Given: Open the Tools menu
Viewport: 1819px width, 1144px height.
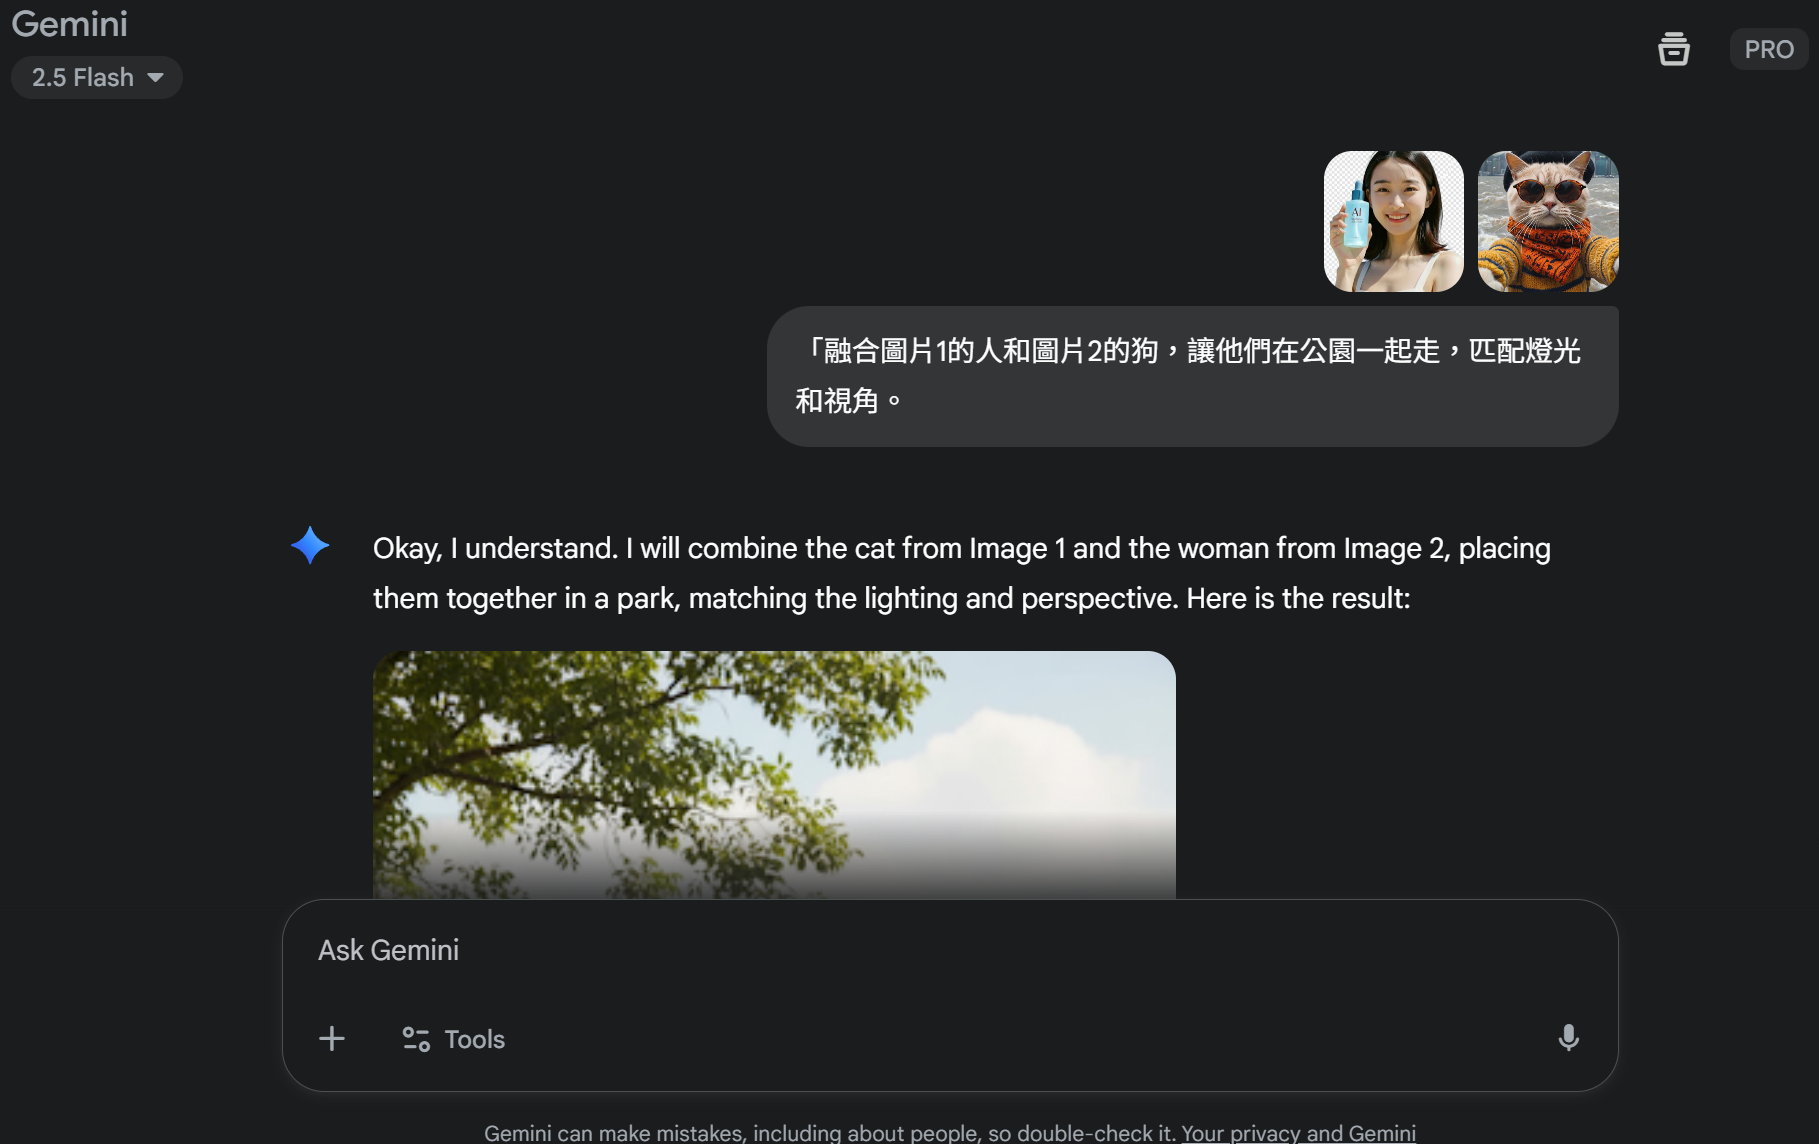Looking at the screenshot, I should (454, 1039).
